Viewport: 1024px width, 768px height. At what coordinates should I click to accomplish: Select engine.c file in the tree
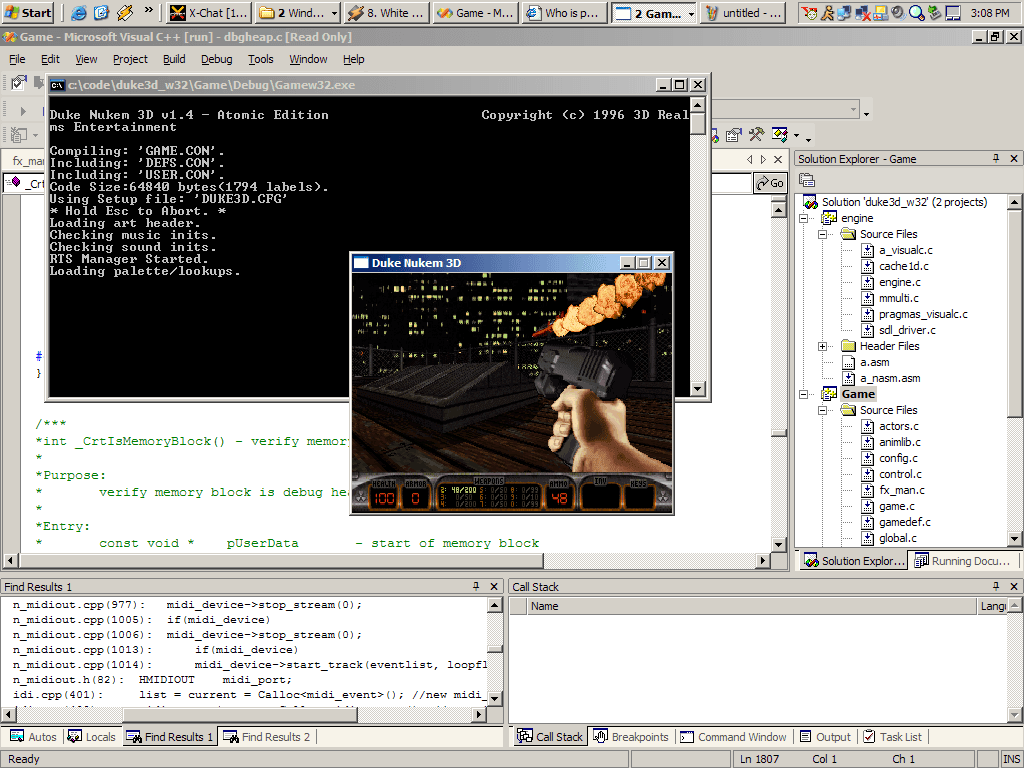tap(899, 282)
